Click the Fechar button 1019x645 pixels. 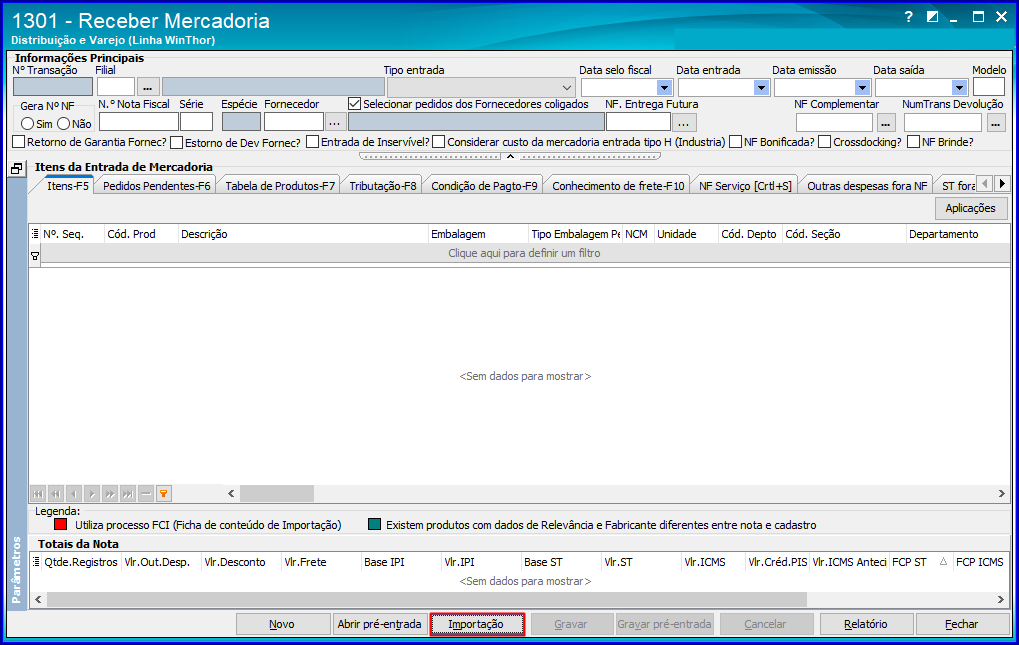coord(962,624)
